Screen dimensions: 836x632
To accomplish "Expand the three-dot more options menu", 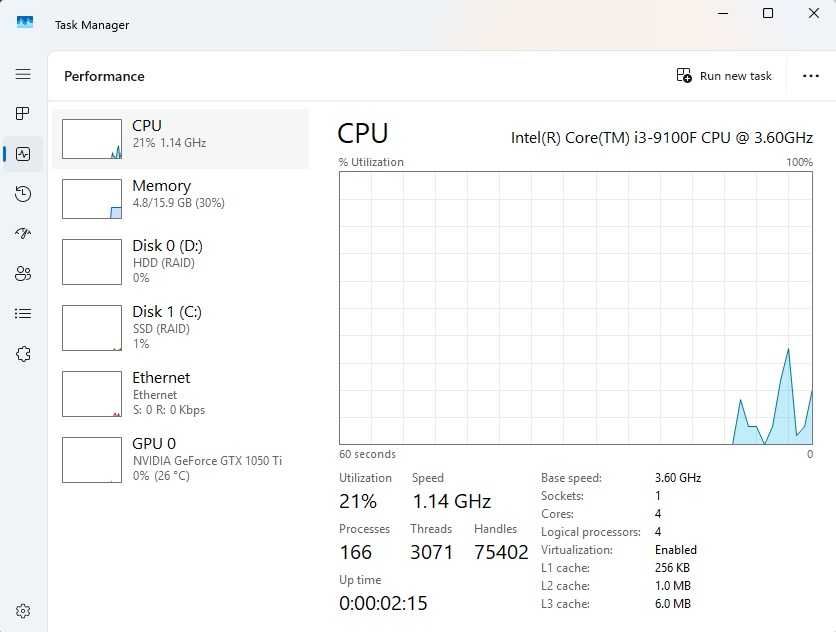I will (x=811, y=76).
